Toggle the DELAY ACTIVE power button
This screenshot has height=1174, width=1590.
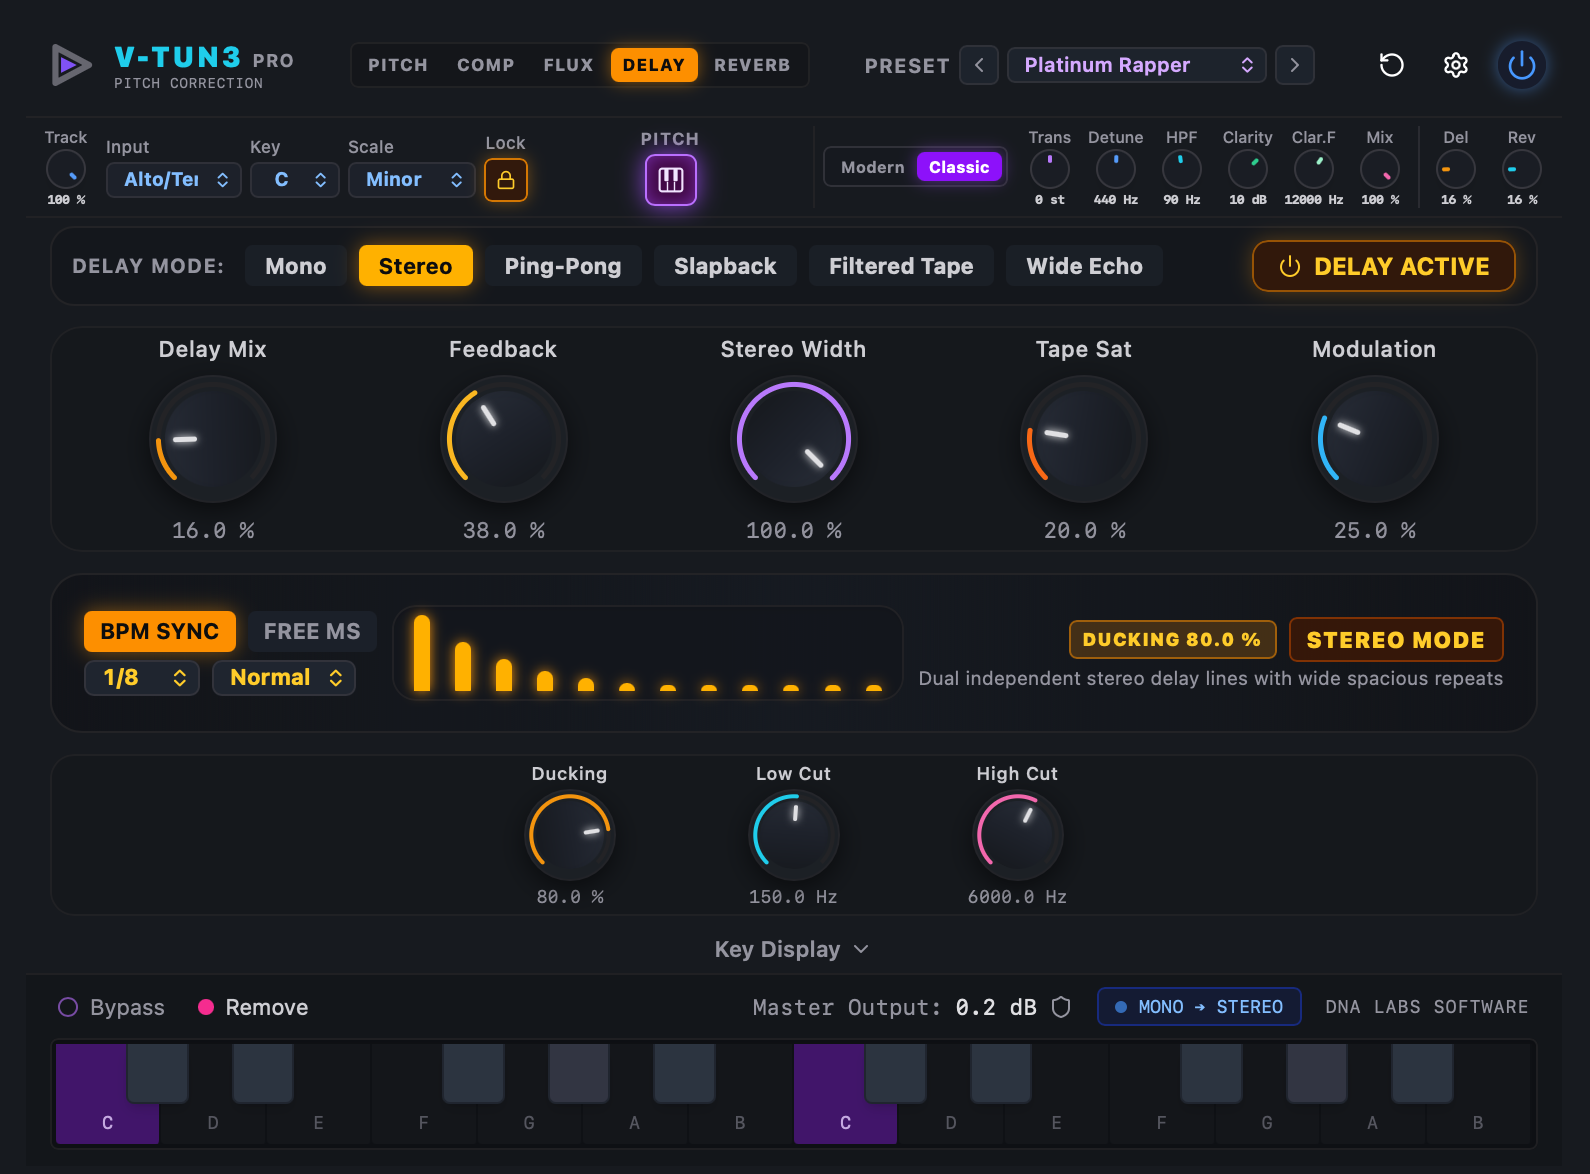click(x=1383, y=266)
